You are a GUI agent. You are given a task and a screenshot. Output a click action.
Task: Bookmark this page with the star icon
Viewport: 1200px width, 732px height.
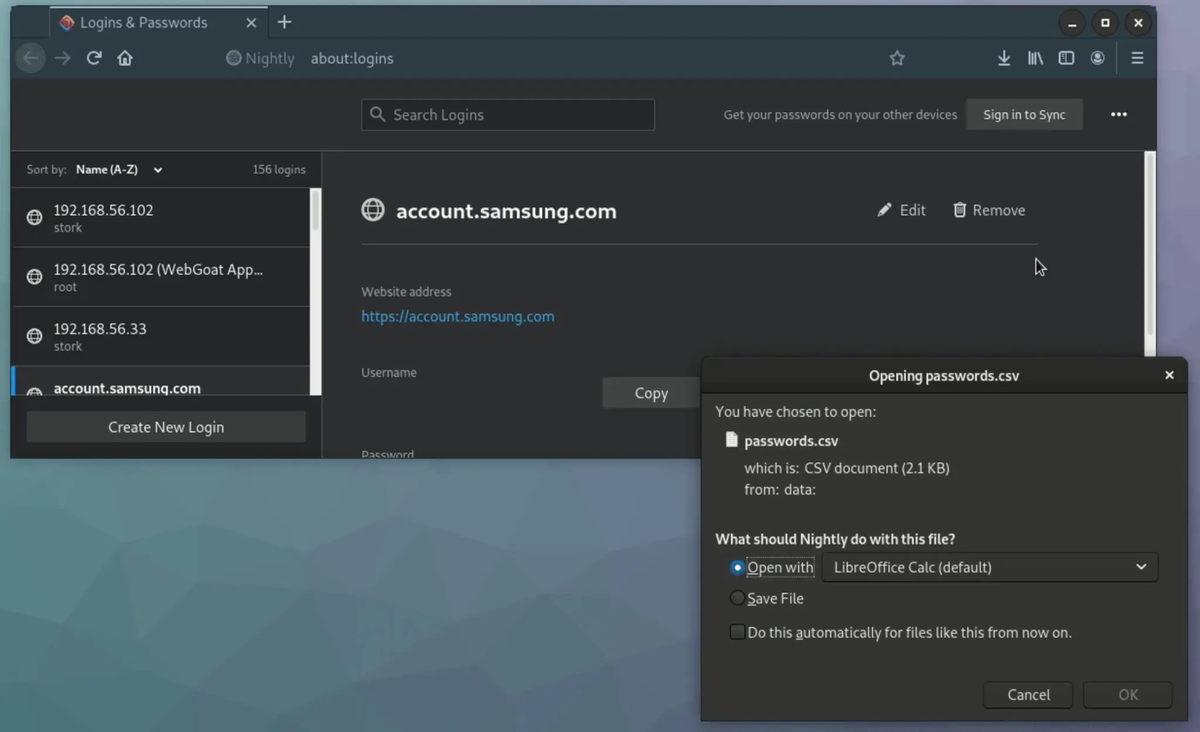[897, 58]
